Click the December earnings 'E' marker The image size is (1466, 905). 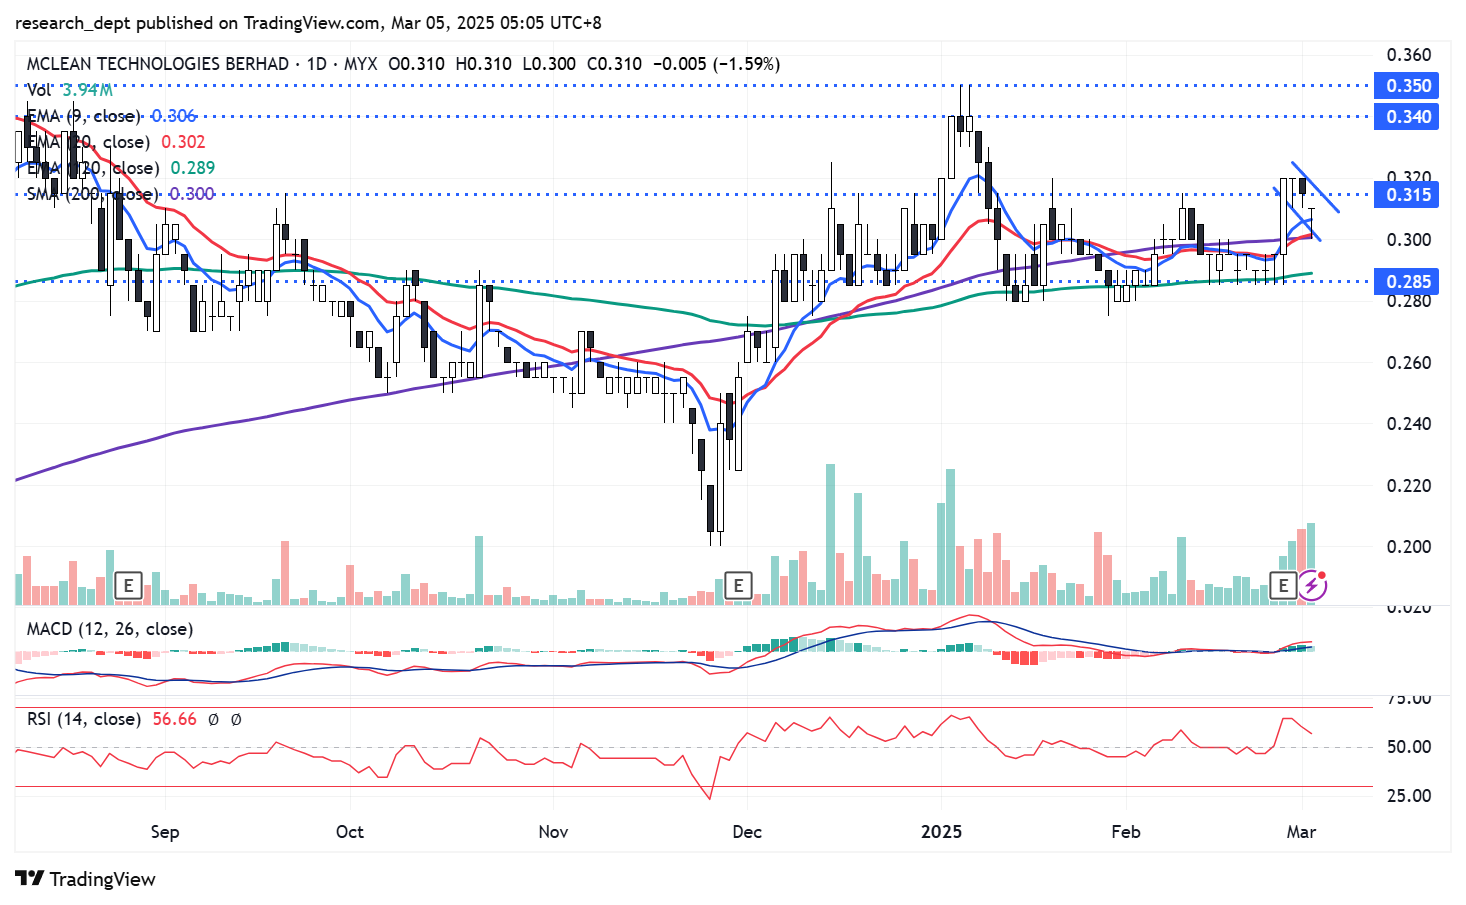738,585
